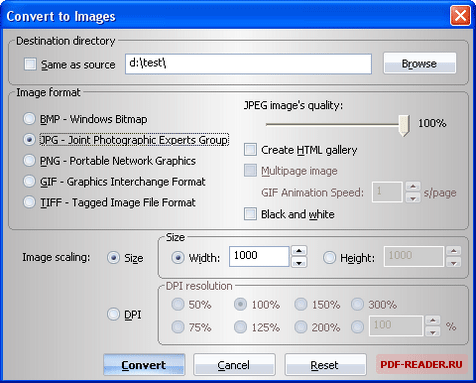The width and height of the screenshot is (476, 383).
Task: Click the Cancel button
Action: [x=234, y=365]
